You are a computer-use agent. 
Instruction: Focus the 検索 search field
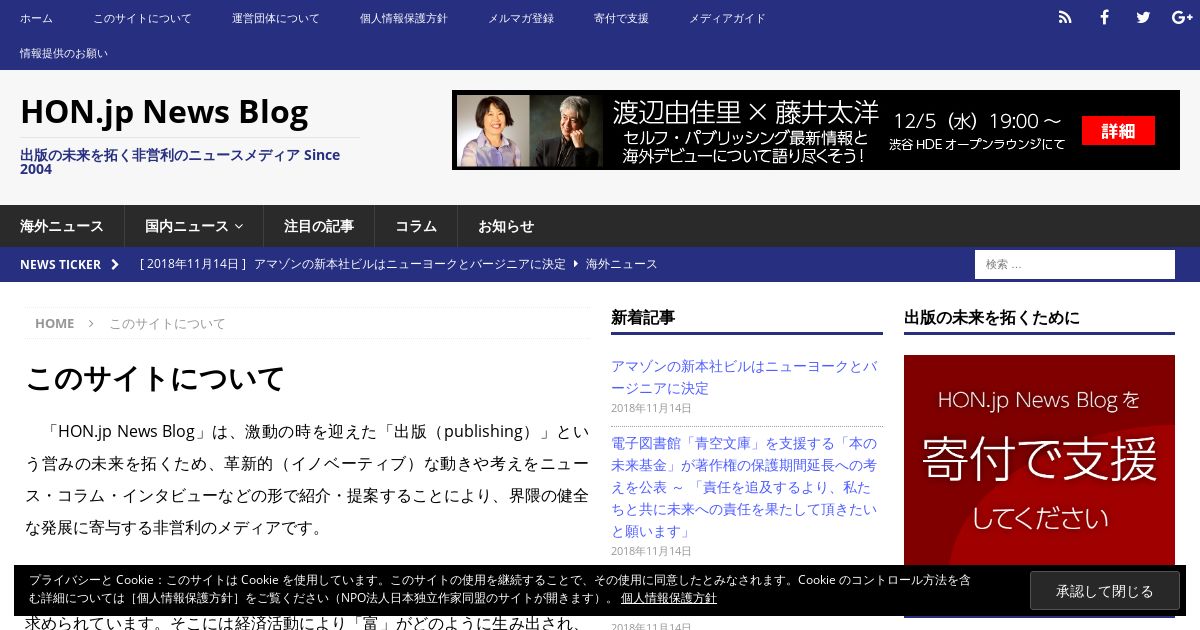coord(1075,264)
